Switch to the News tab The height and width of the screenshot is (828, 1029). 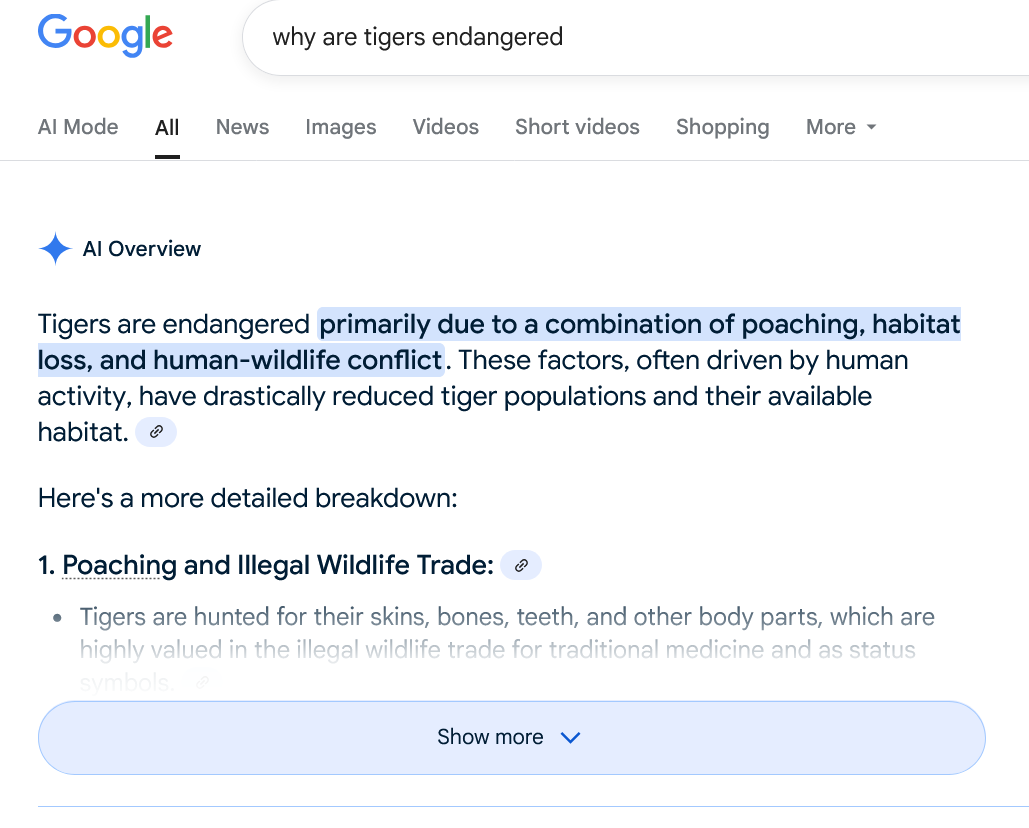click(242, 127)
